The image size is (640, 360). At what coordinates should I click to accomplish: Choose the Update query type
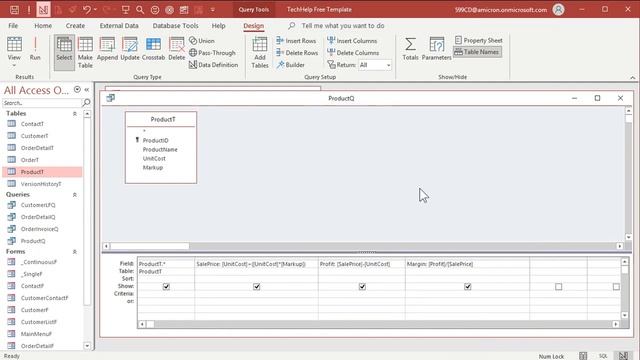tap(130, 49)
